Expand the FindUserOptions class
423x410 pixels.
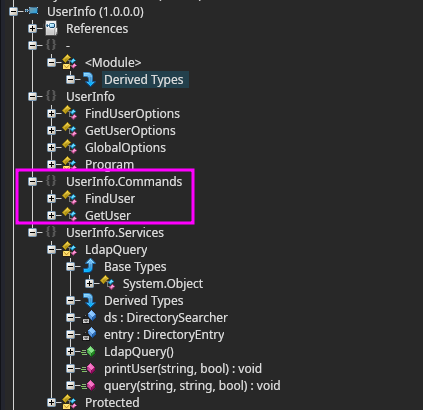(x=51, y=113)
